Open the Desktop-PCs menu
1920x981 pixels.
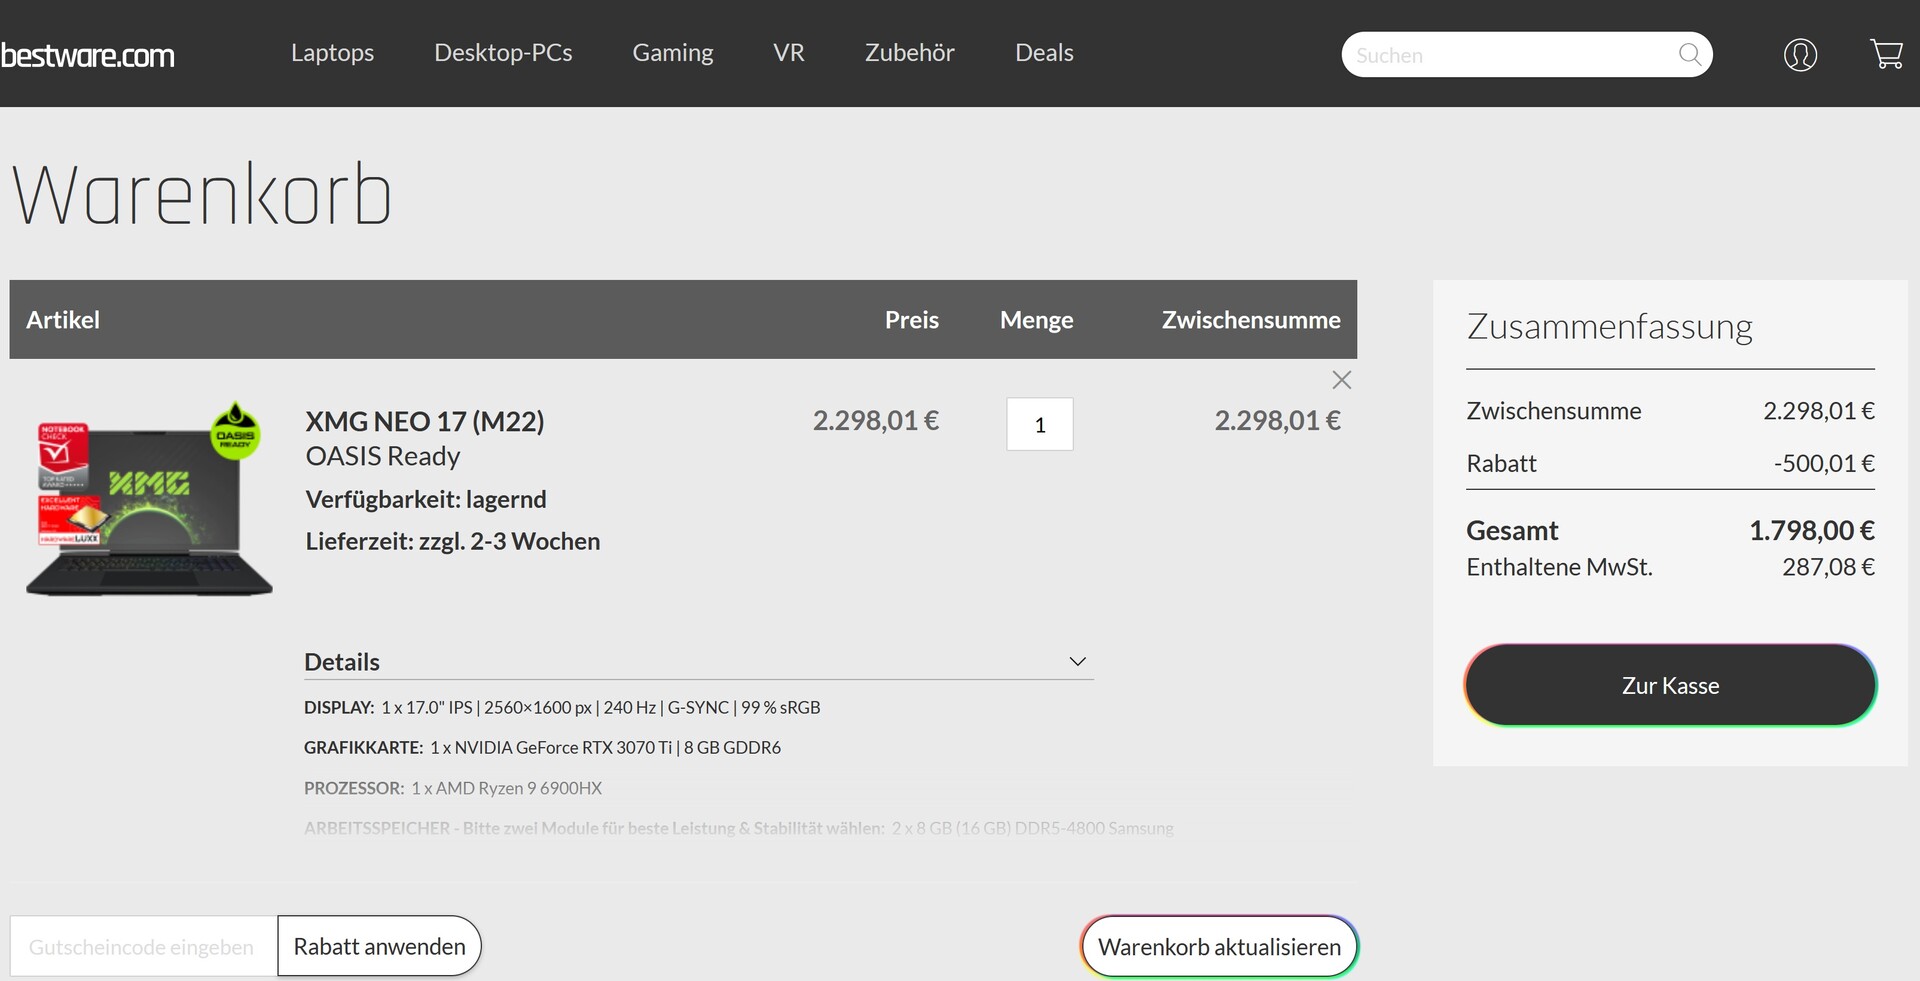point(503,53)
